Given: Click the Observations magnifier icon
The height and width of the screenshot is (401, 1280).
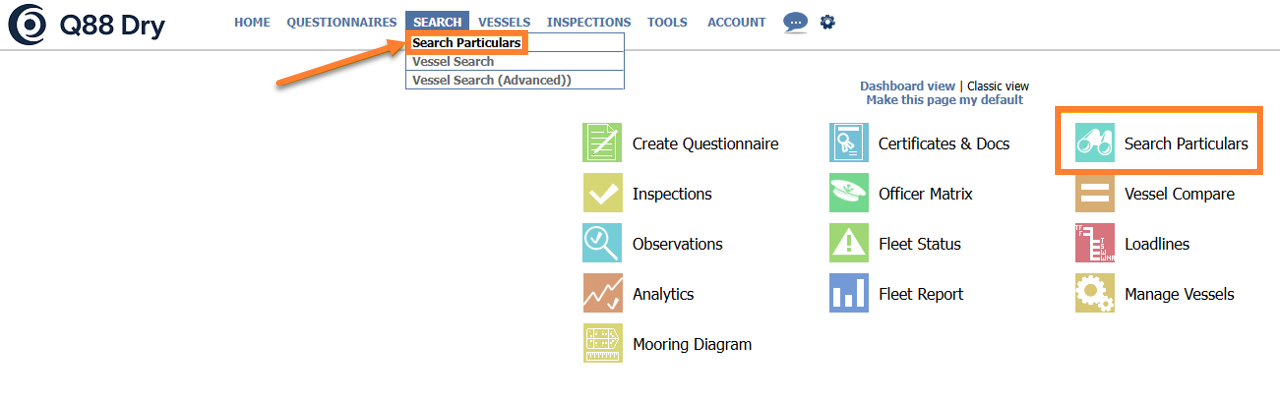Looking at the screenshot, I should pyautogui.click(x=602, y=243).
